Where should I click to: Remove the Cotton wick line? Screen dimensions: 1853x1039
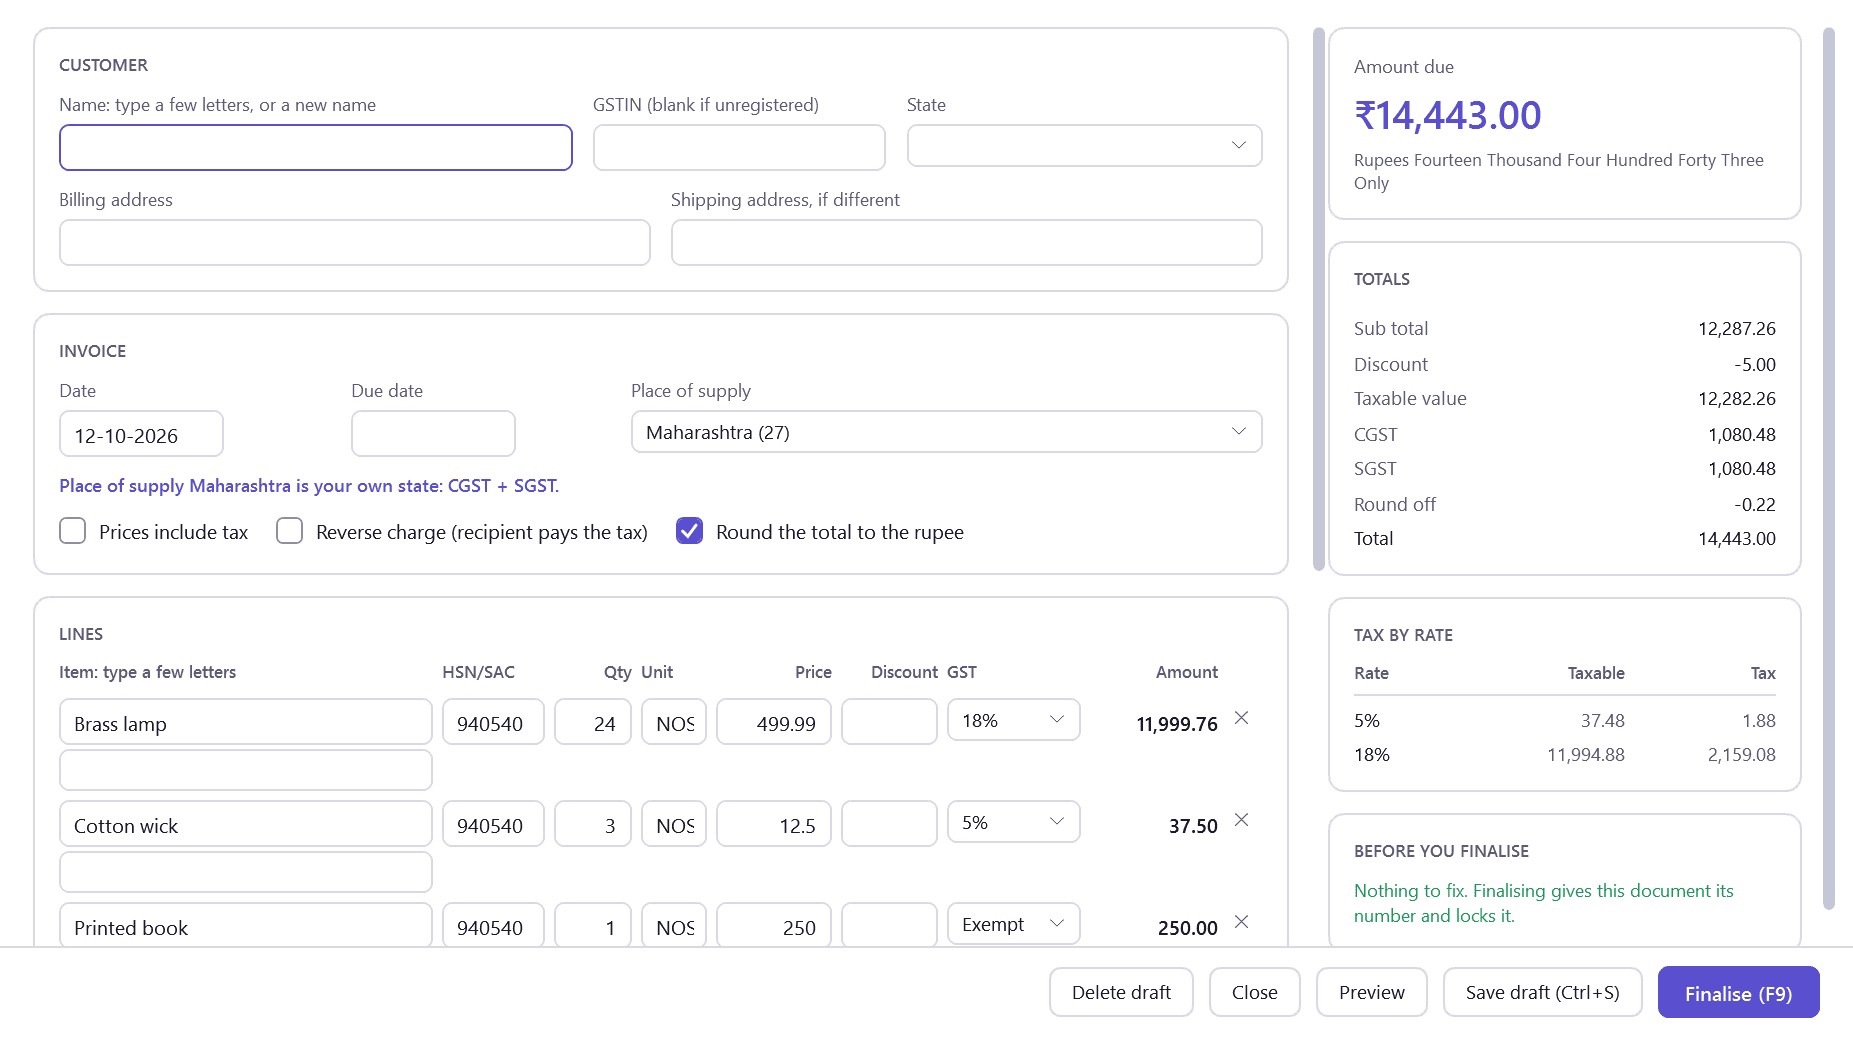1241,820
